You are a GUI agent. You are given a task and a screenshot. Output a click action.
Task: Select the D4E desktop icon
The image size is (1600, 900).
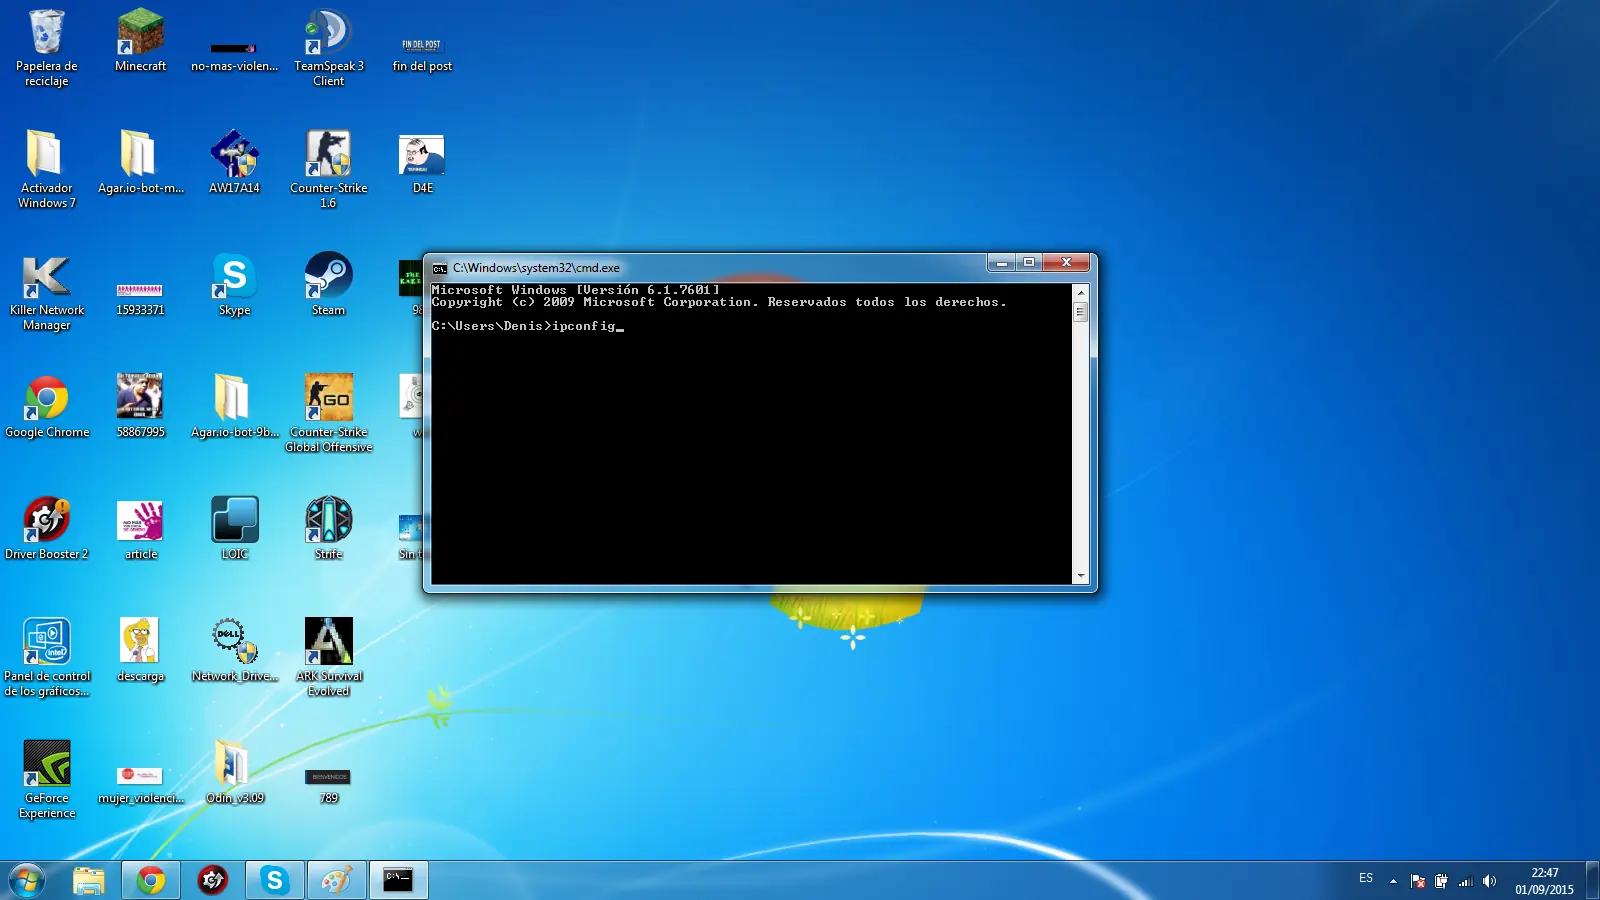click(422, 162)
